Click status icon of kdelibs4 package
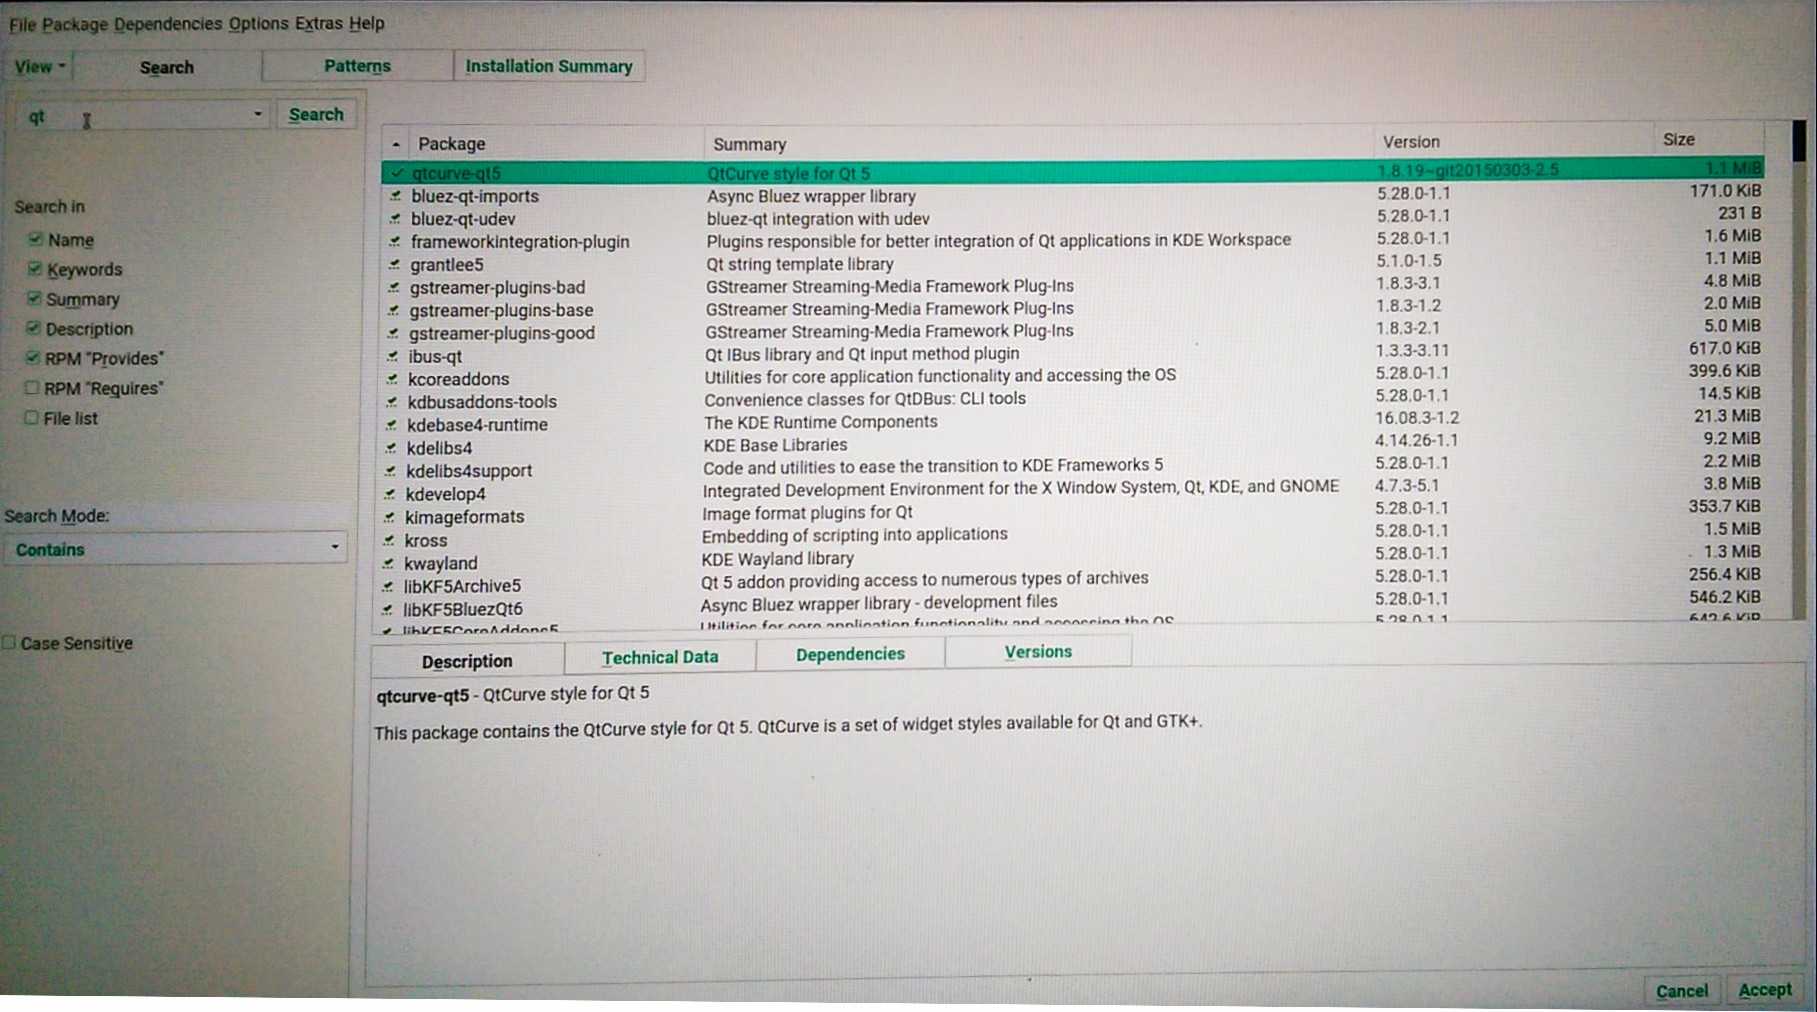 pos(391,448)
